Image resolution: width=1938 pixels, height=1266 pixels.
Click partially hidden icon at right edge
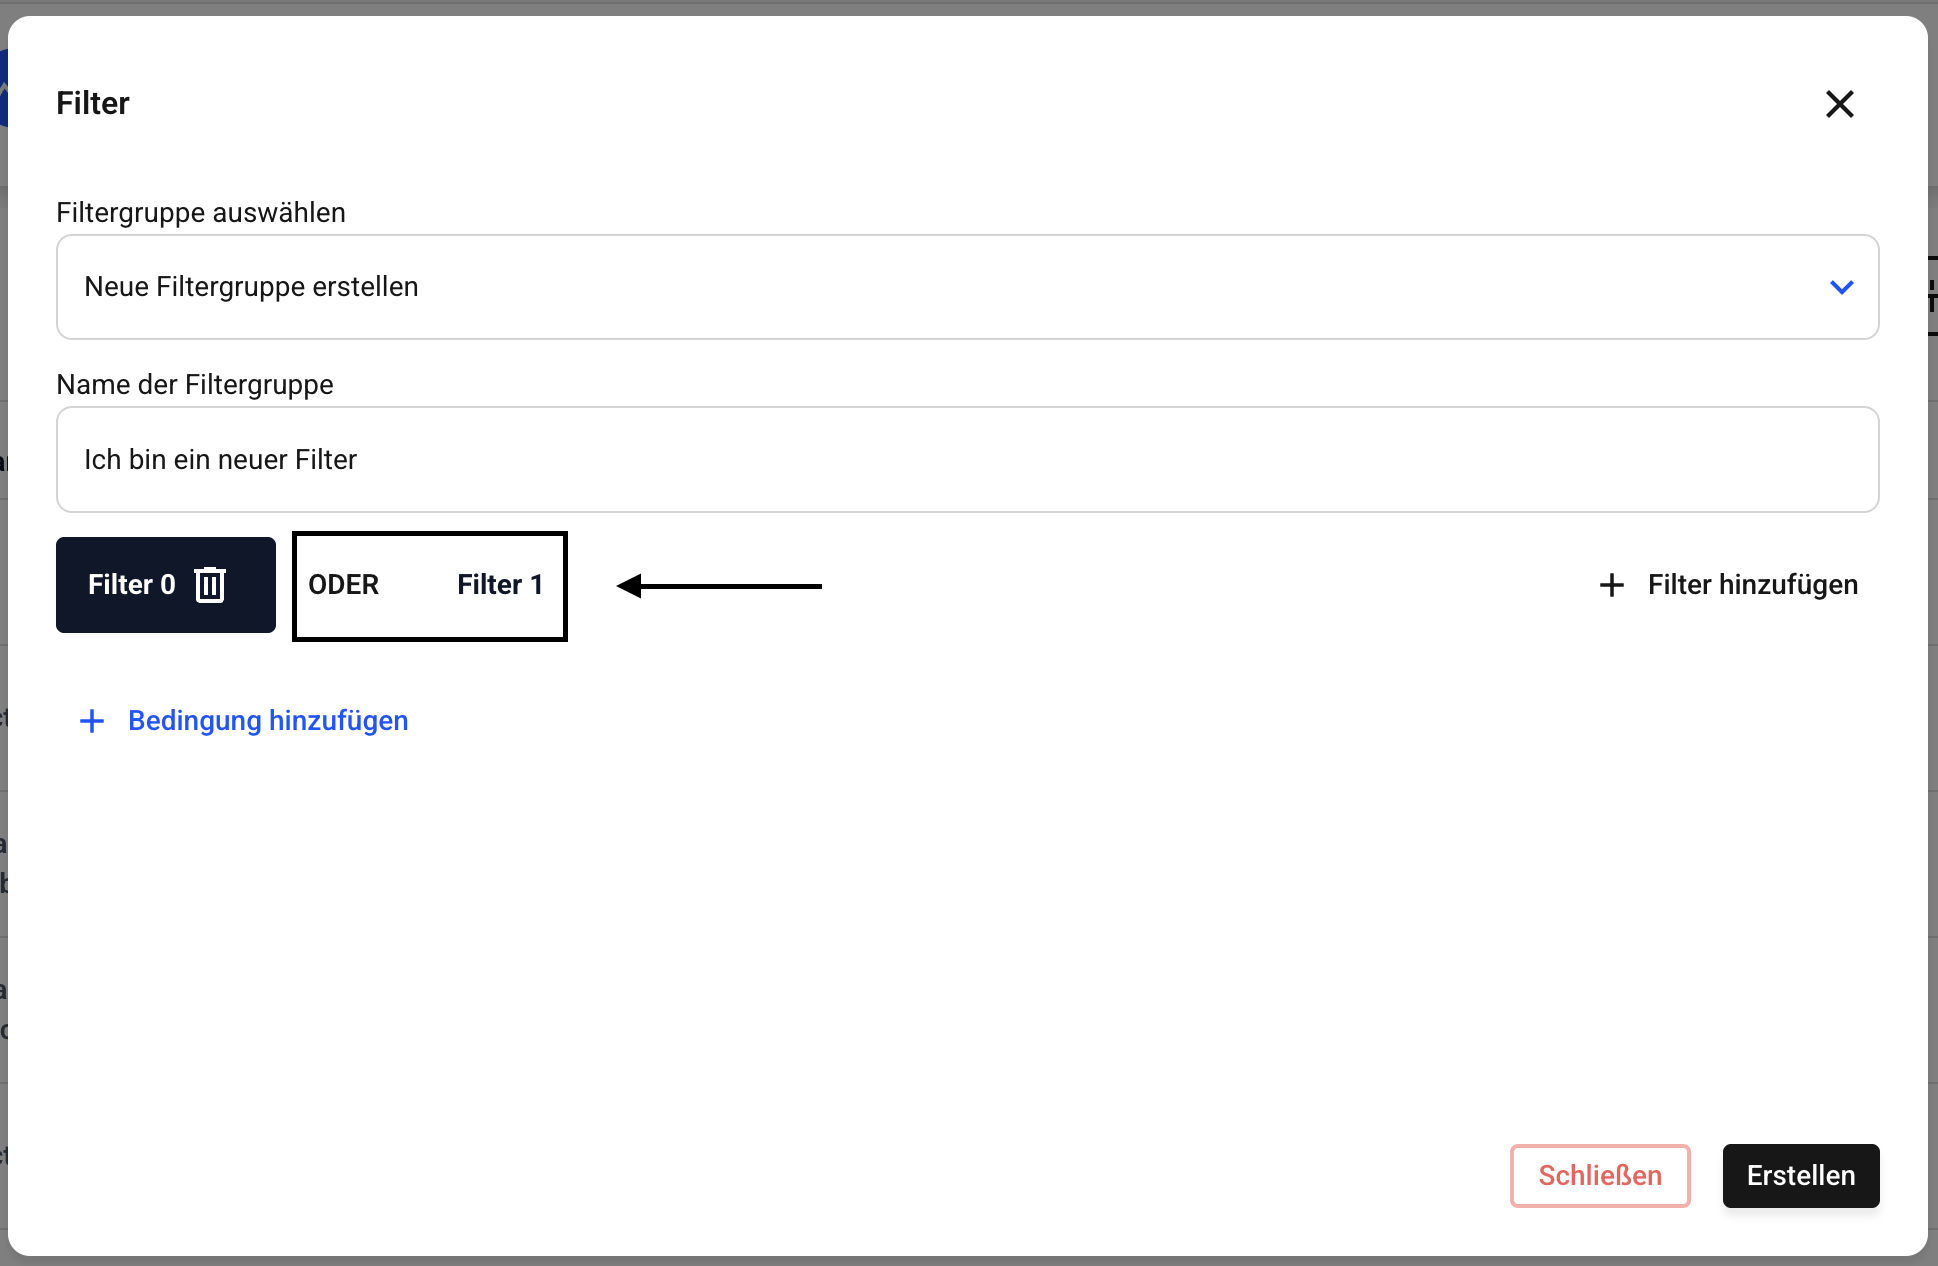(x=1932, y=296)
